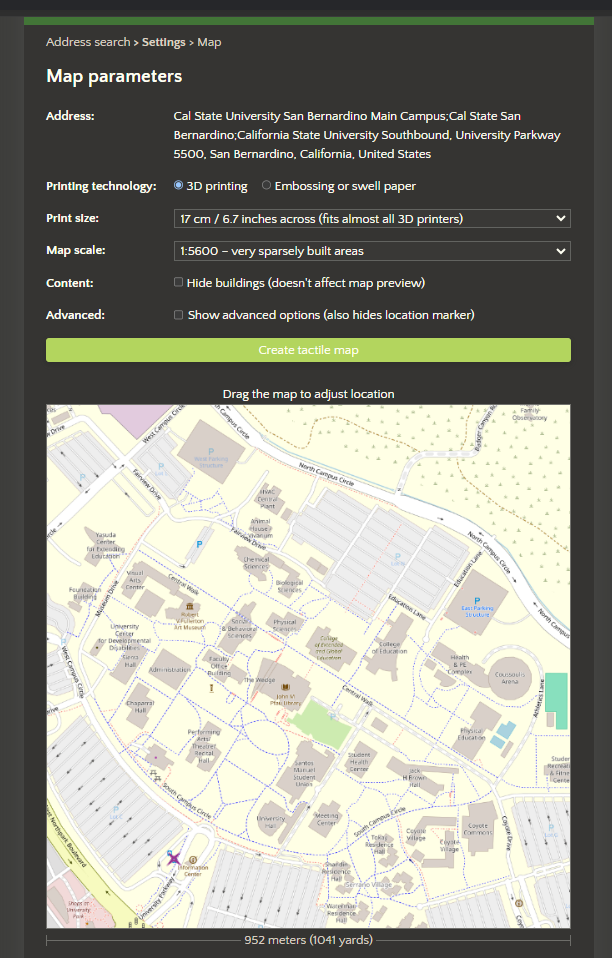Open the Map scale dropdown
612x958 pixels.
[372, 251]
